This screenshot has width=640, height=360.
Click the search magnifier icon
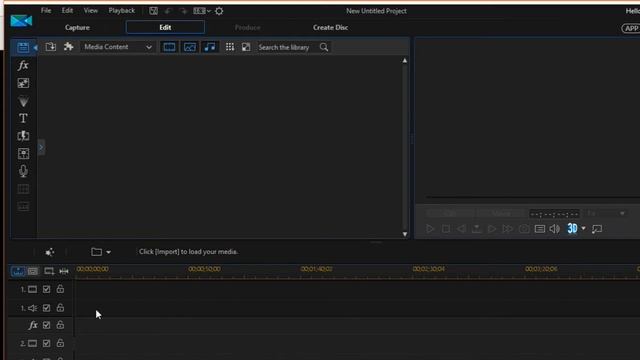pyautogui.click(x=324, y=47)
